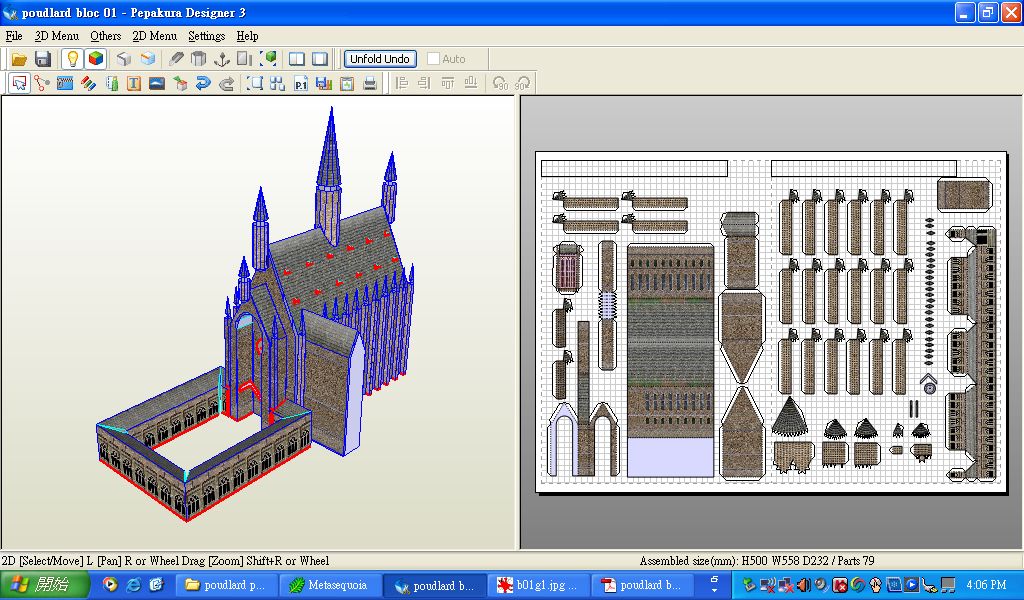Viewport: 1024px width, 600px height.
Task: Click the colored pencils edge color icon
Action: pyautogui.click(x=88, y=84)
